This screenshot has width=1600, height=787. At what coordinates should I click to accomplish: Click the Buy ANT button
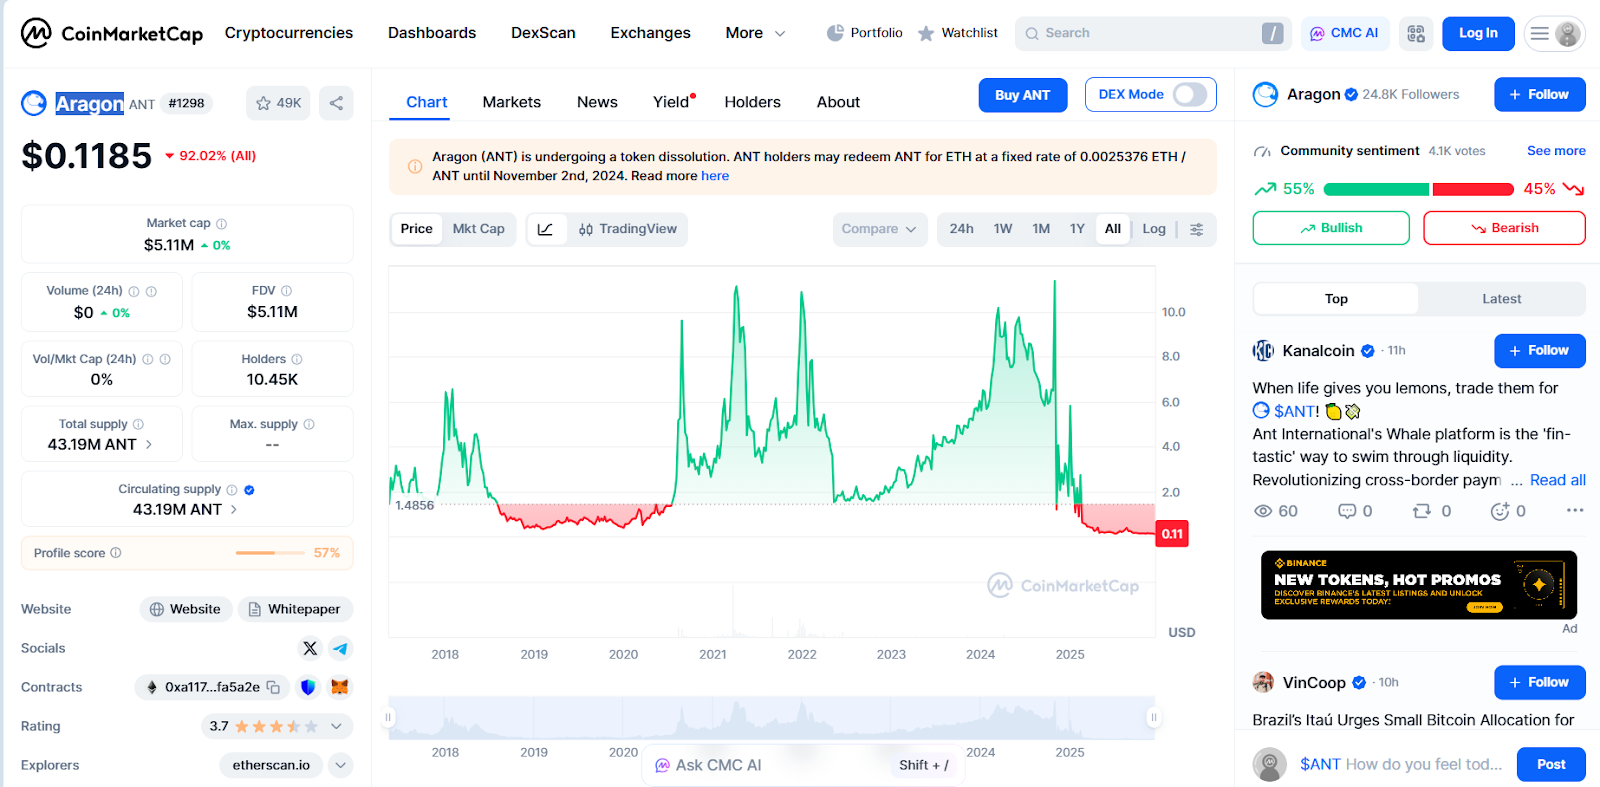point(1022,95)
